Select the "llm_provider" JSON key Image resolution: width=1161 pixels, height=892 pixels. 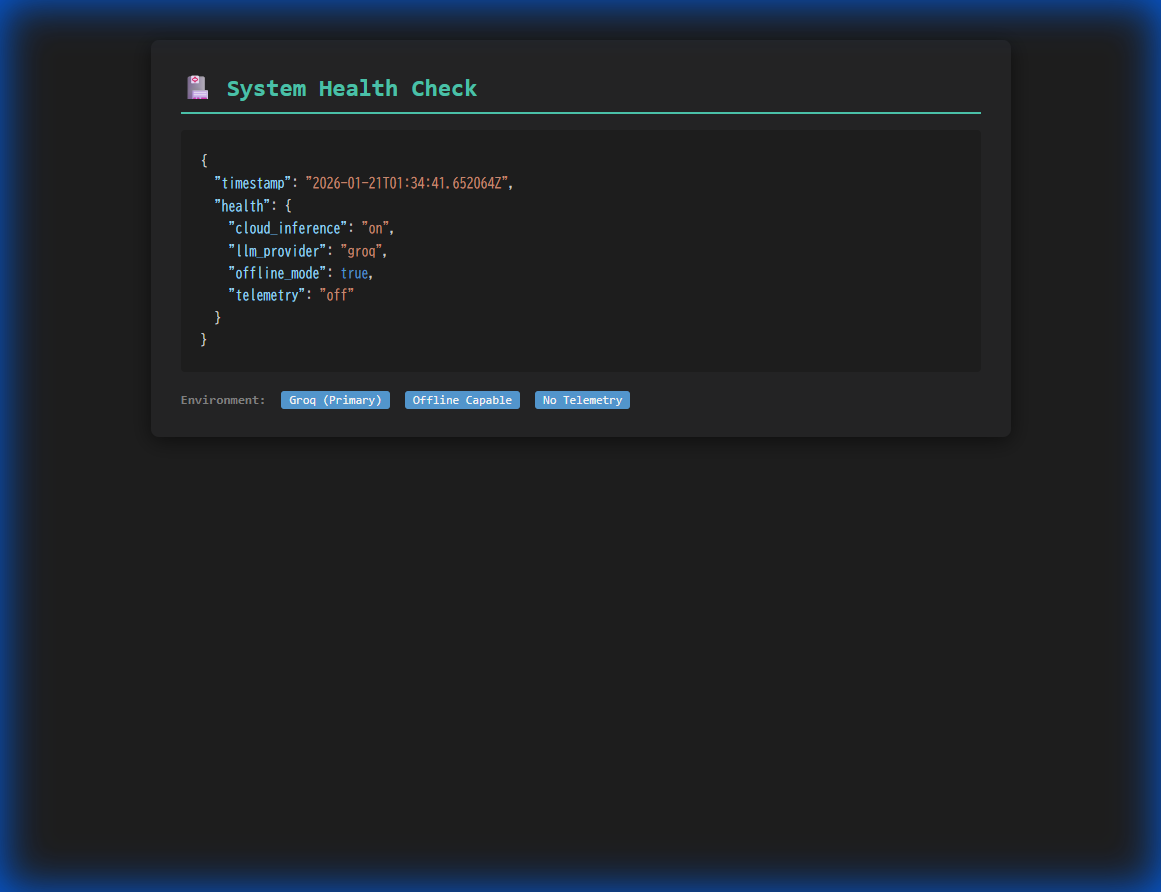coord(277,250)
